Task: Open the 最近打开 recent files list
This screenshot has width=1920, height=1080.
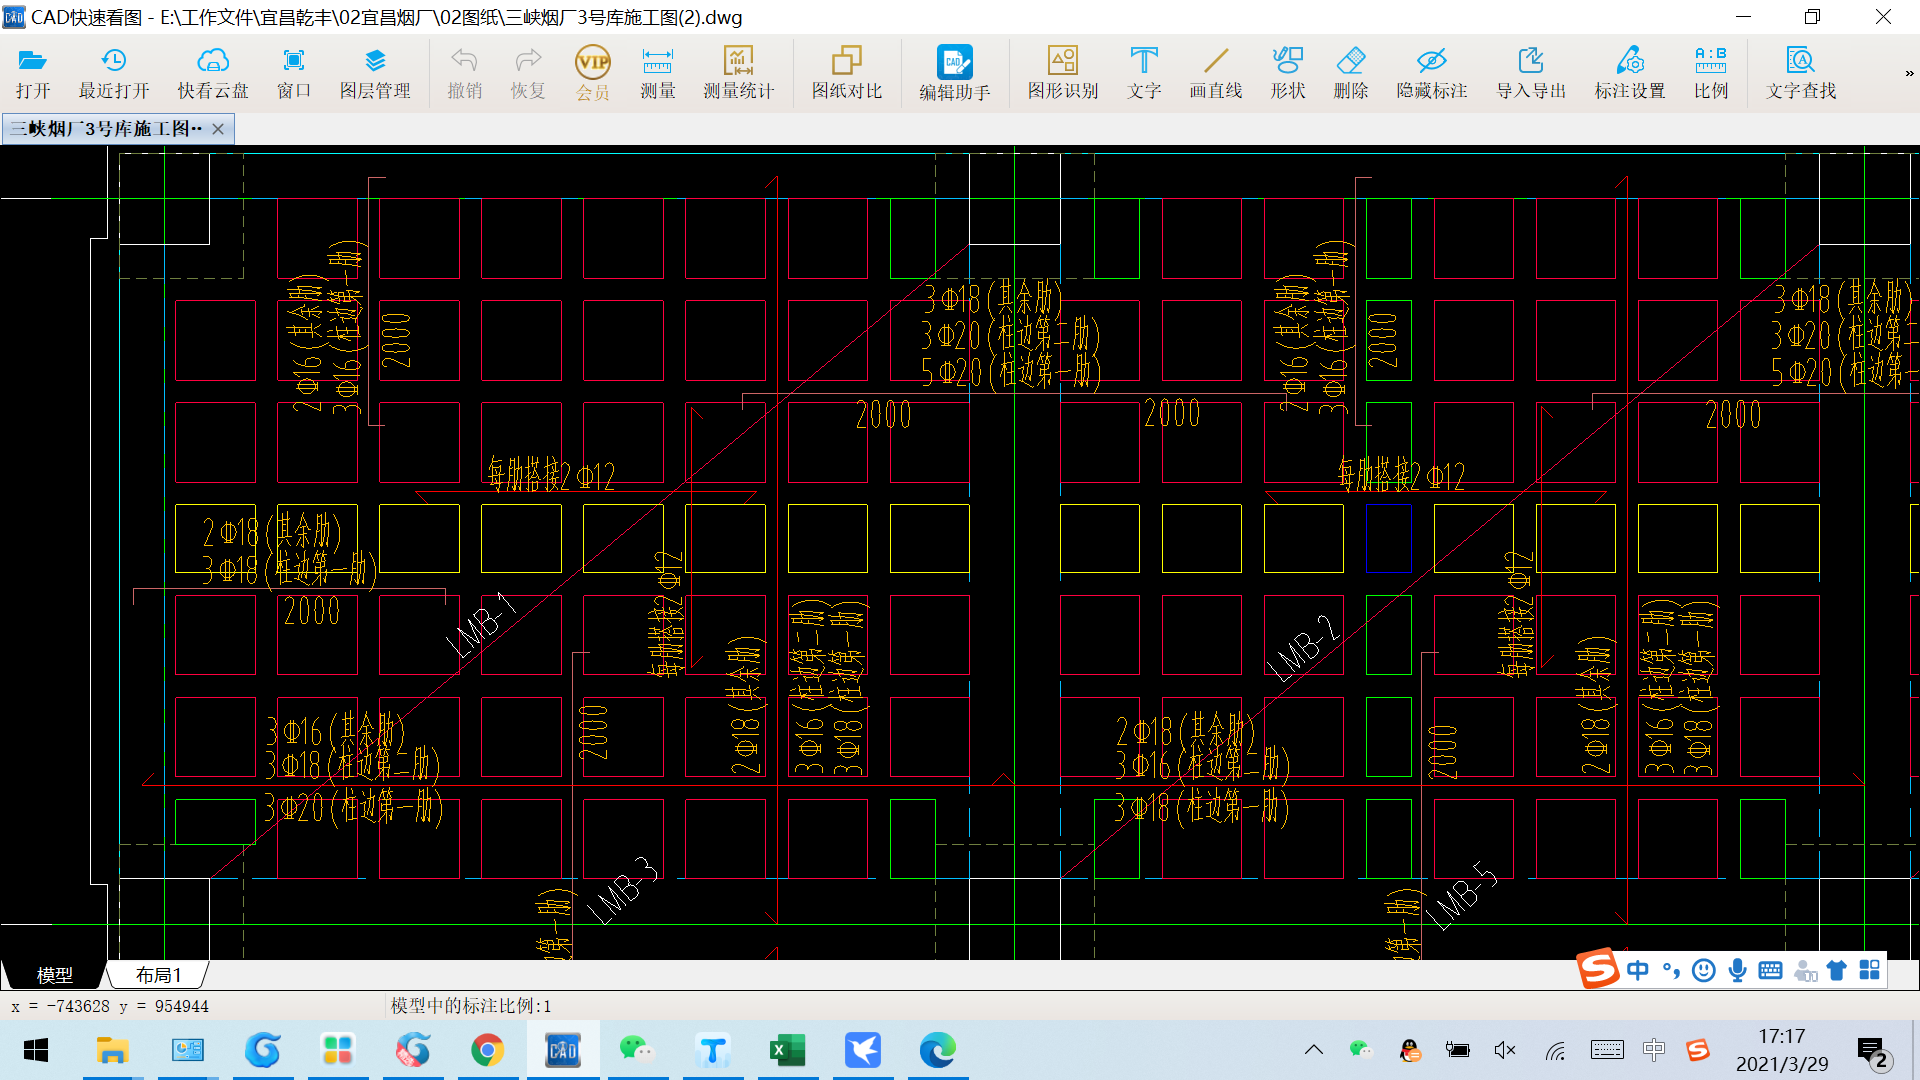Action: pyautogui.click(x=114, y=73)
